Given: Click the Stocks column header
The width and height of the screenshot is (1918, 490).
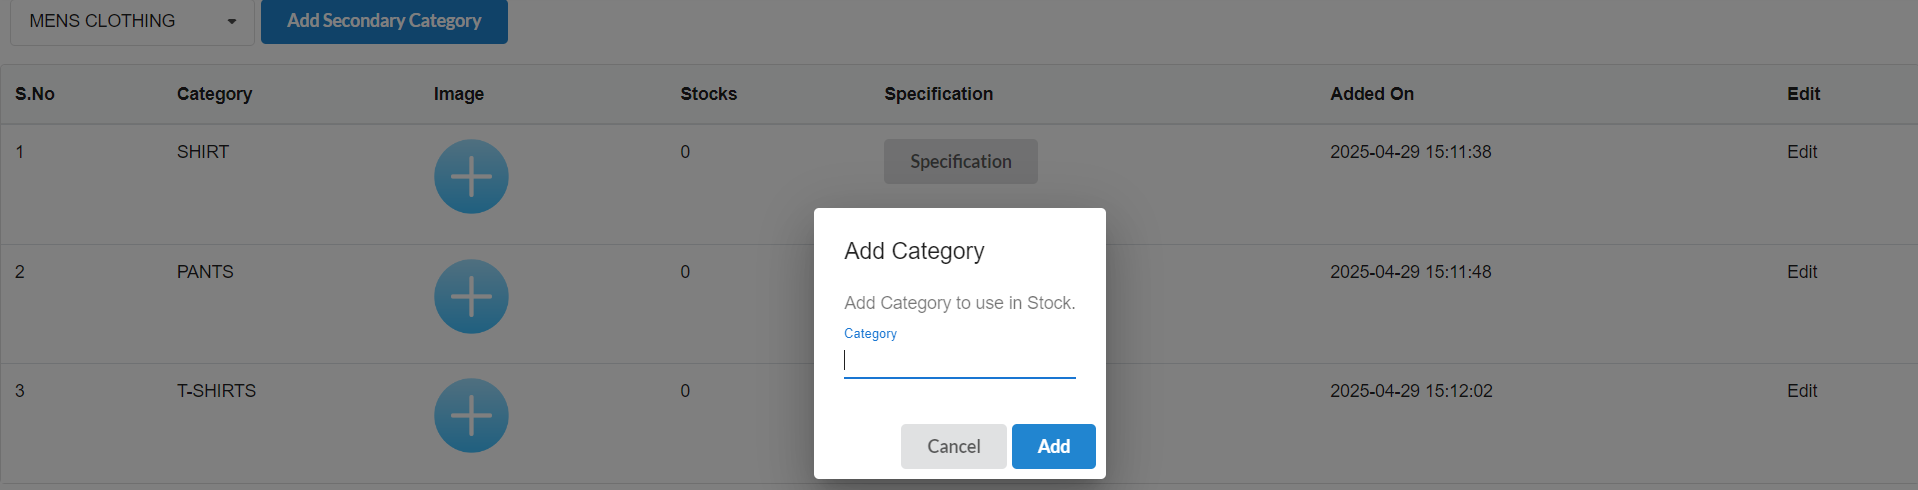Looking at the screenshot, I should (708, 94).
